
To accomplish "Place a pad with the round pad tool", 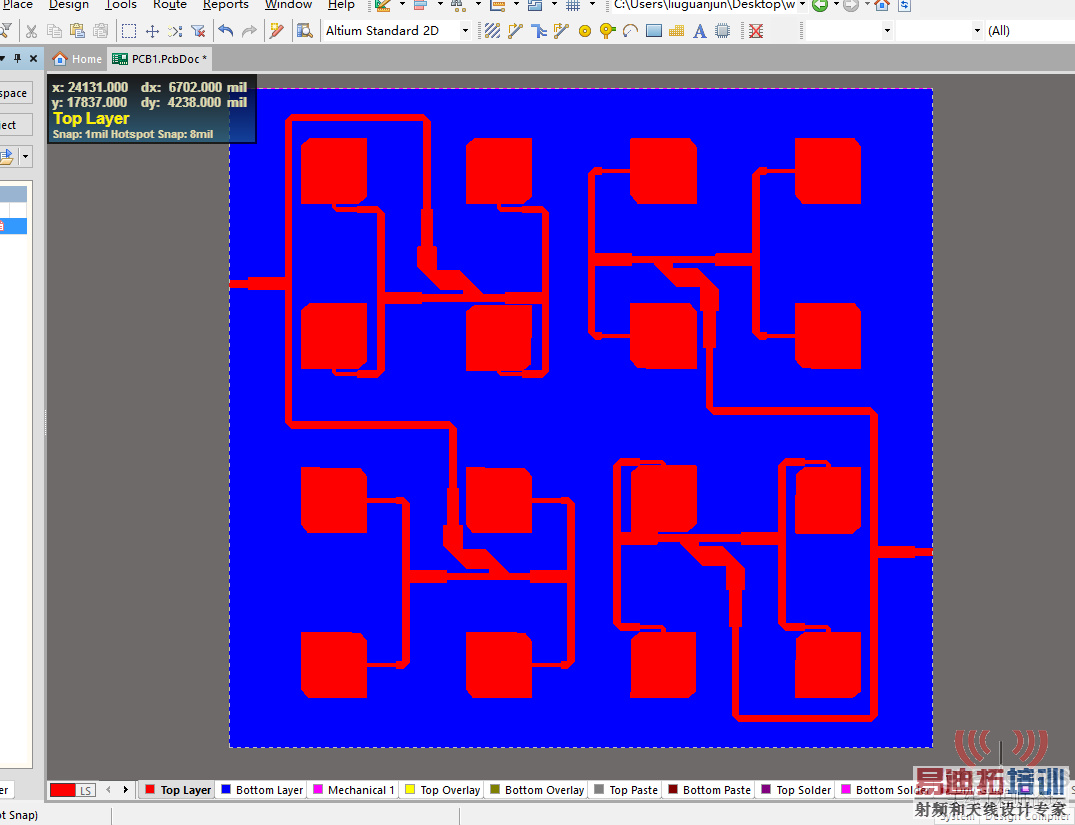I will 585,31.
